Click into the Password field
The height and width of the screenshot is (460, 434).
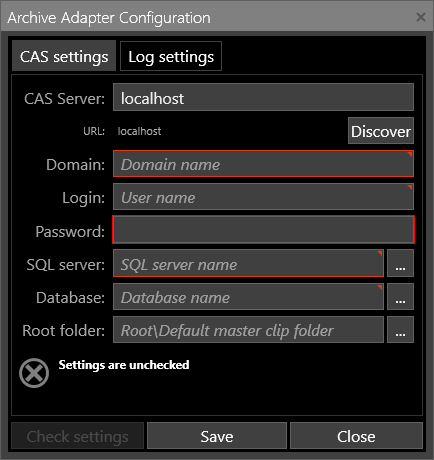pos(263,230)
